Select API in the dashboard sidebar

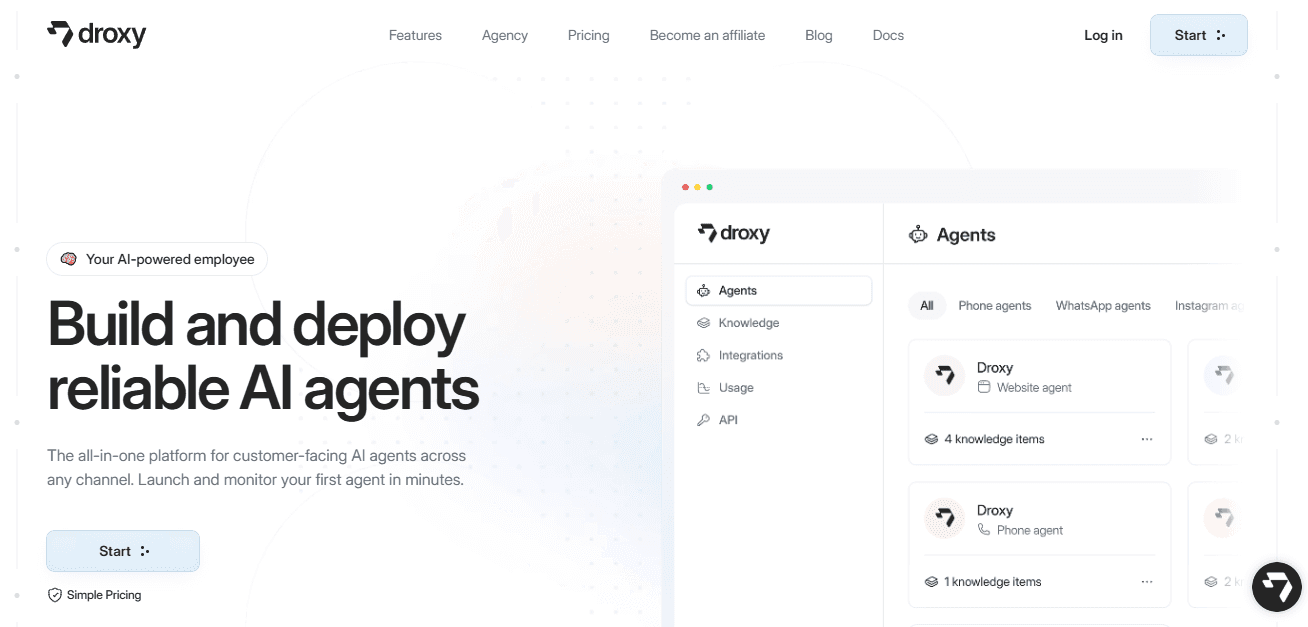pos(728,420)
